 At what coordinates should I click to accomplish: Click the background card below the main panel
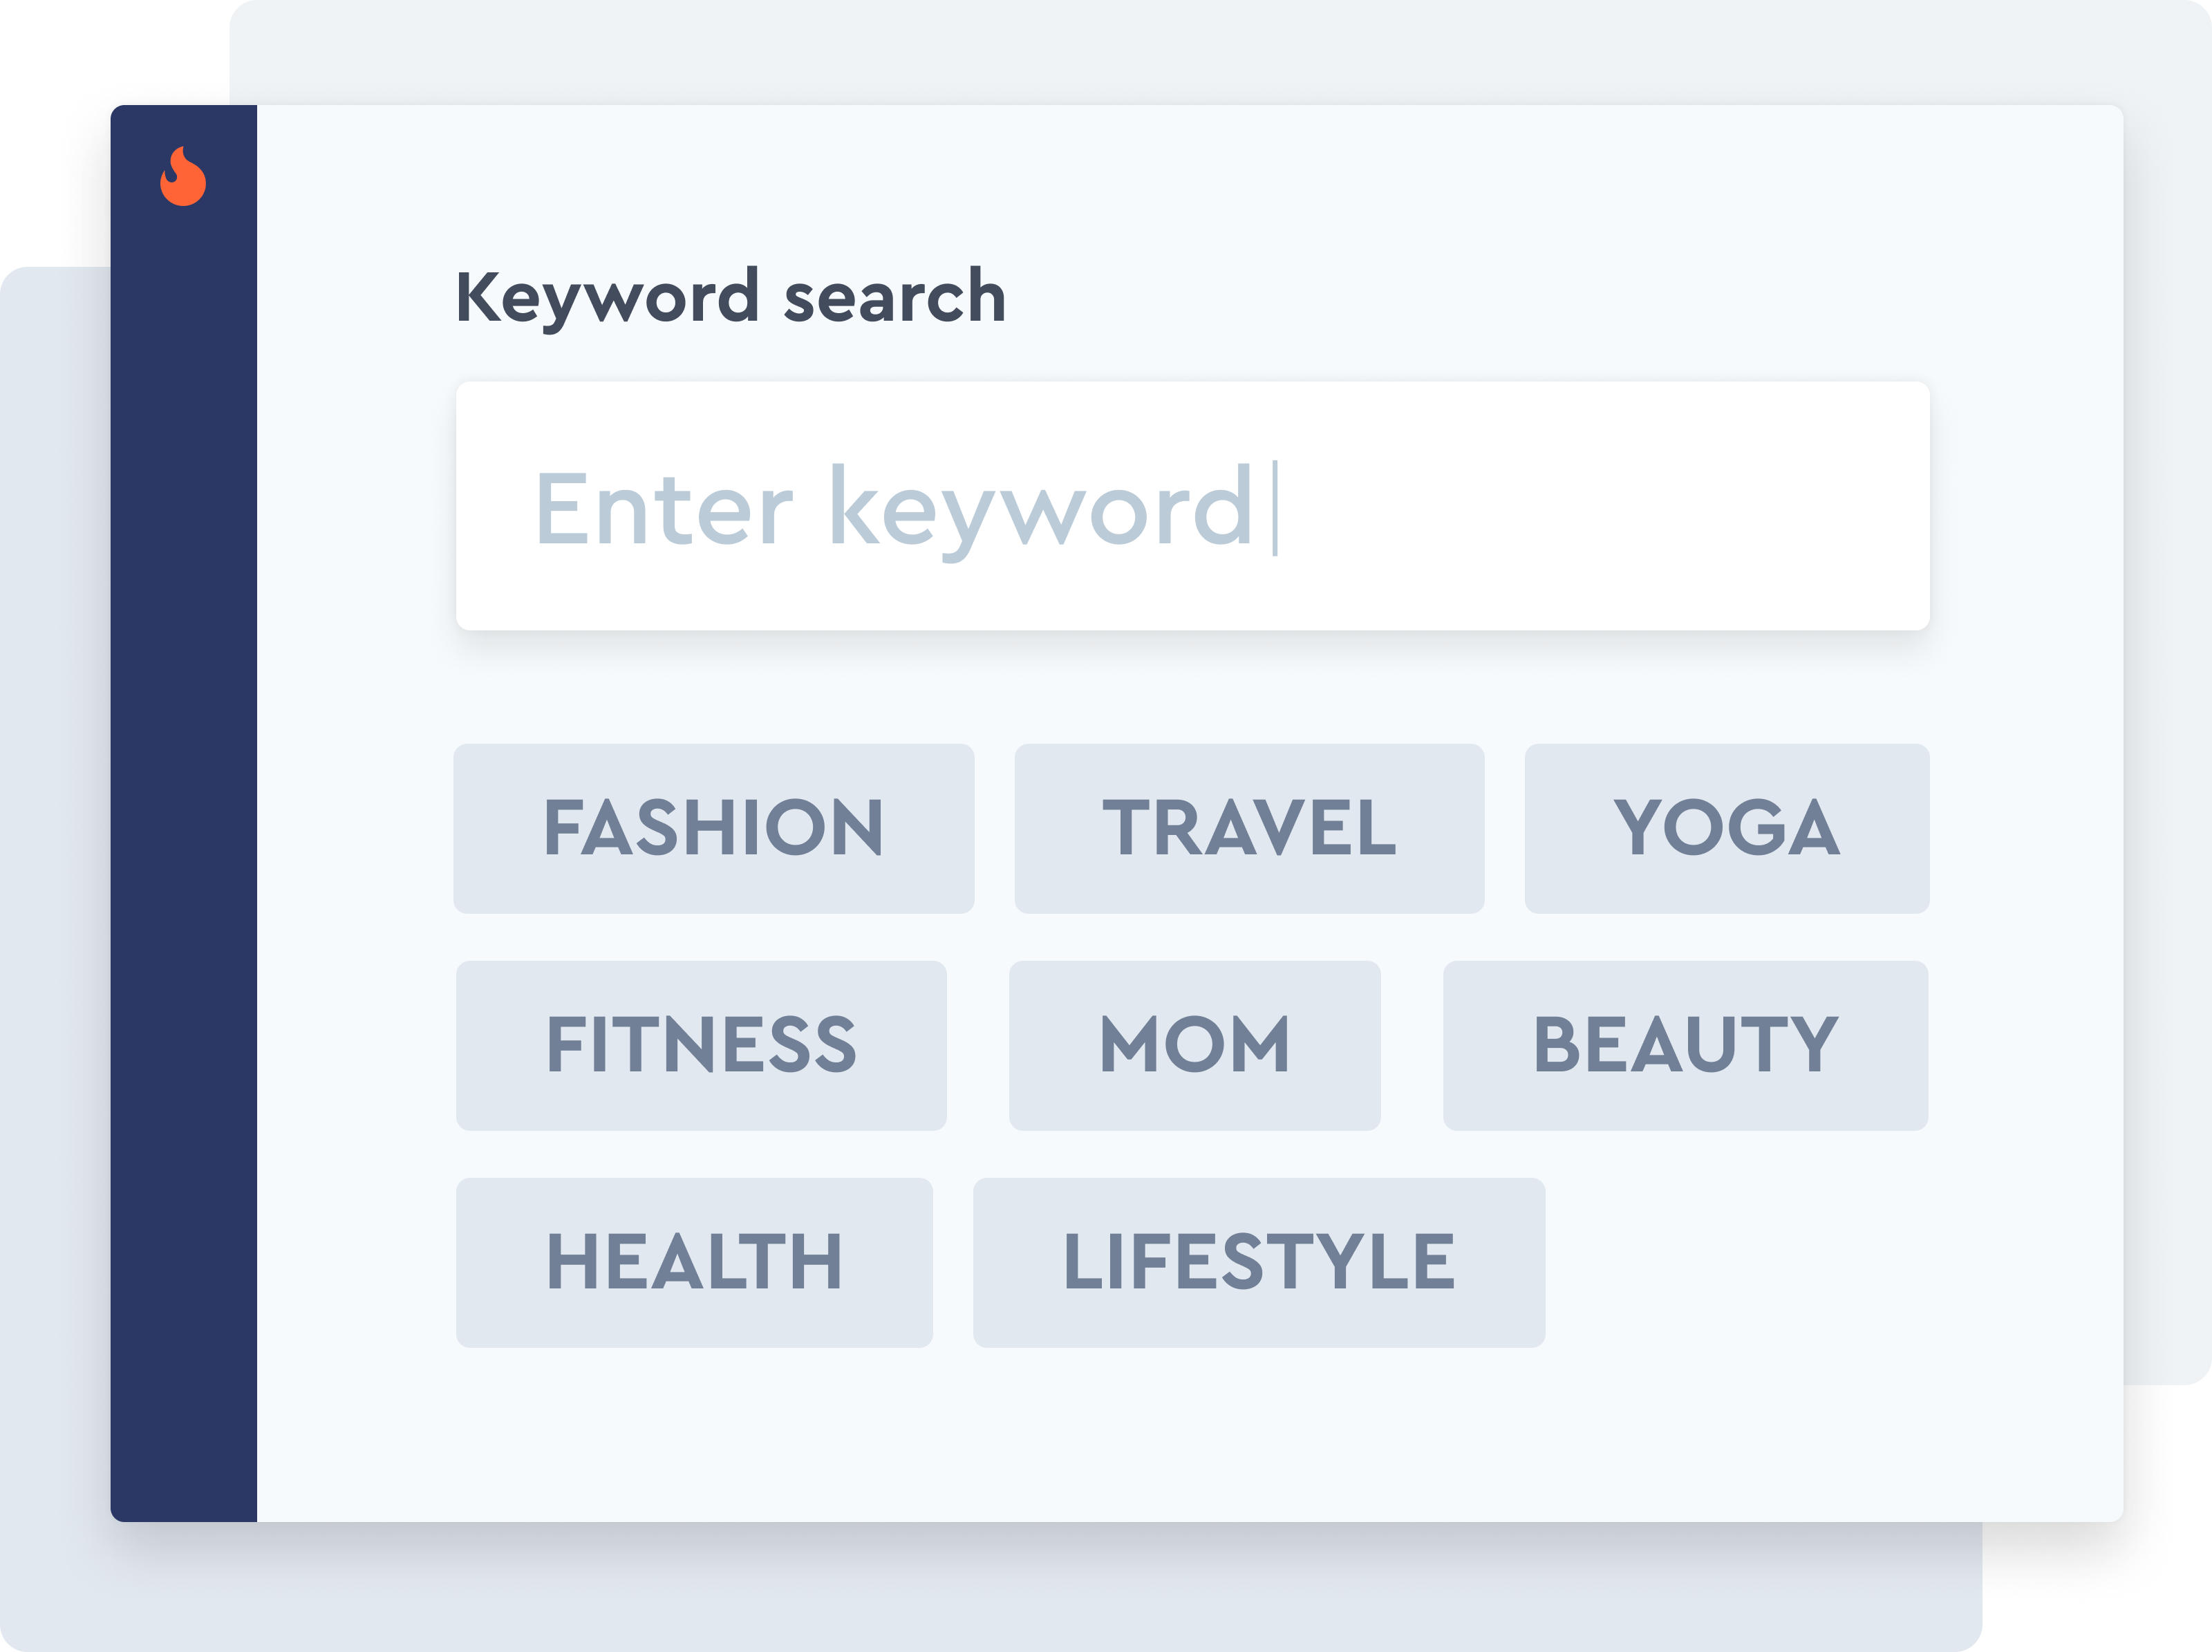[x=1000, y=1590]
